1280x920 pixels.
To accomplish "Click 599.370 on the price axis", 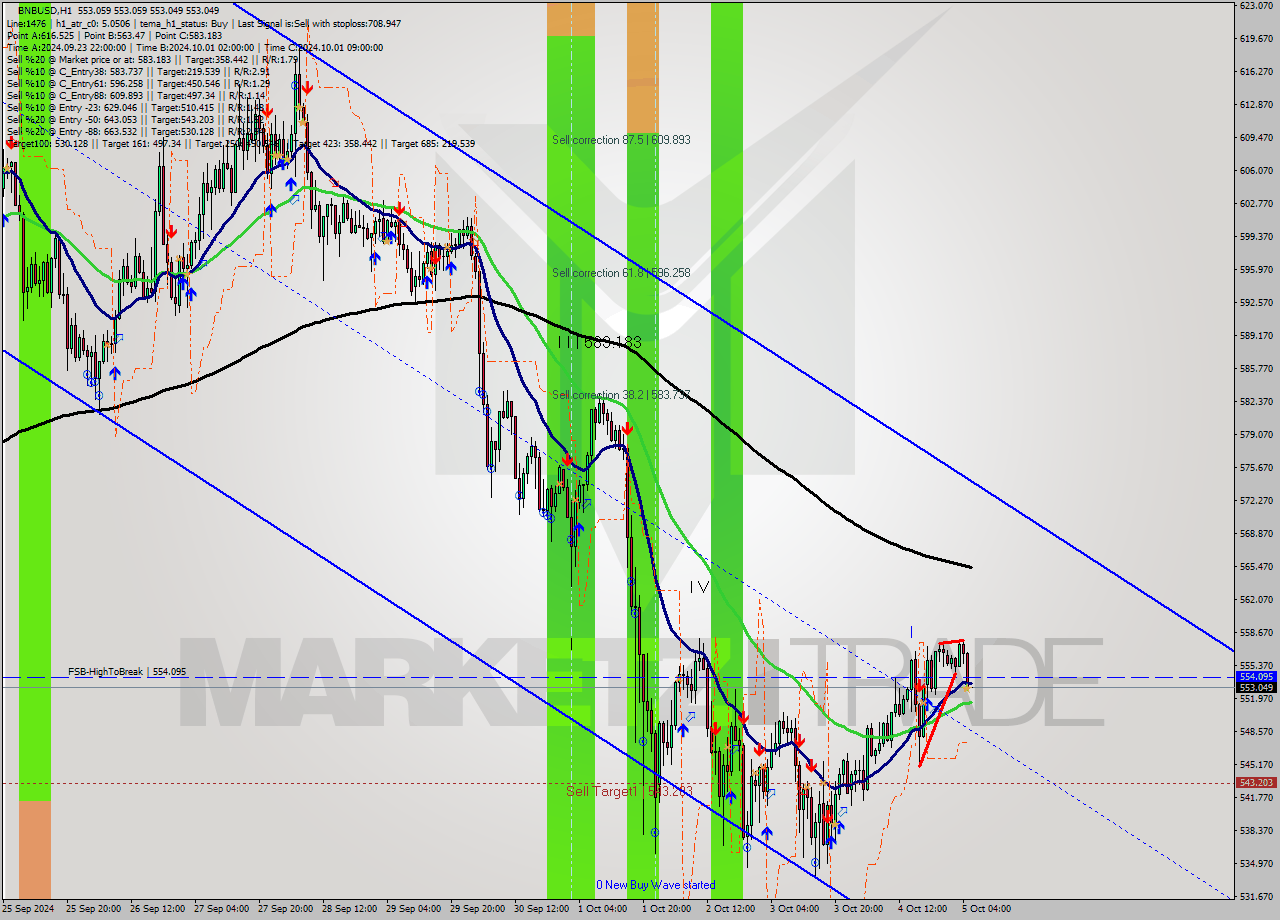I will click(x=1256, y=237).
